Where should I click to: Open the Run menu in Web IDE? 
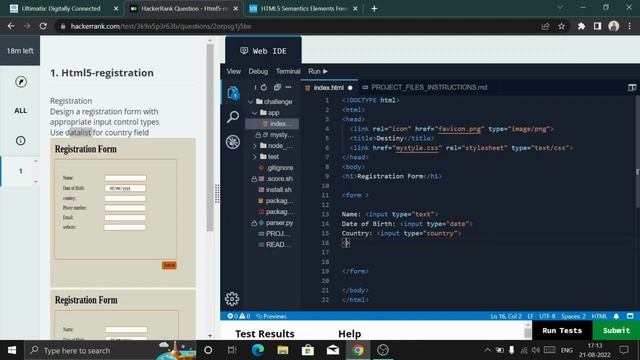click(x=318, y=71)
